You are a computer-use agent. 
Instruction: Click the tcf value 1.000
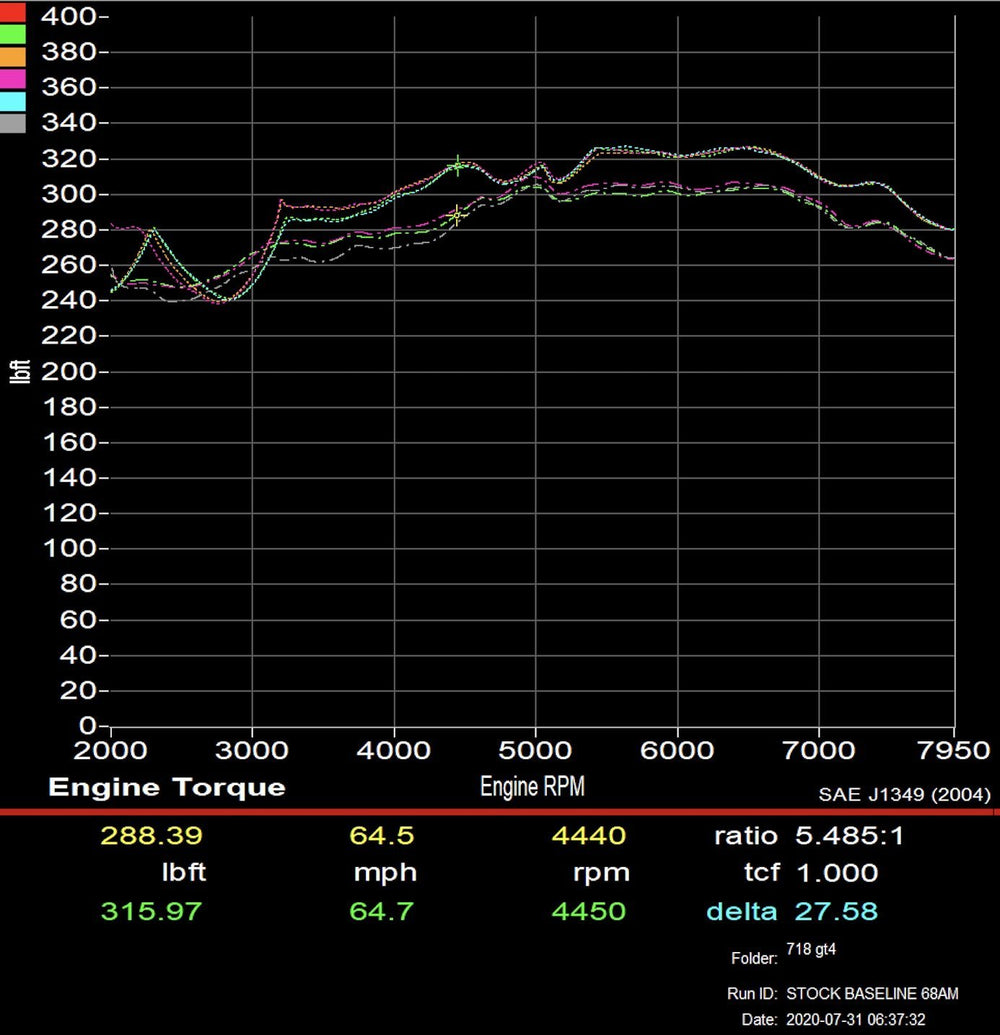point(836,873)
